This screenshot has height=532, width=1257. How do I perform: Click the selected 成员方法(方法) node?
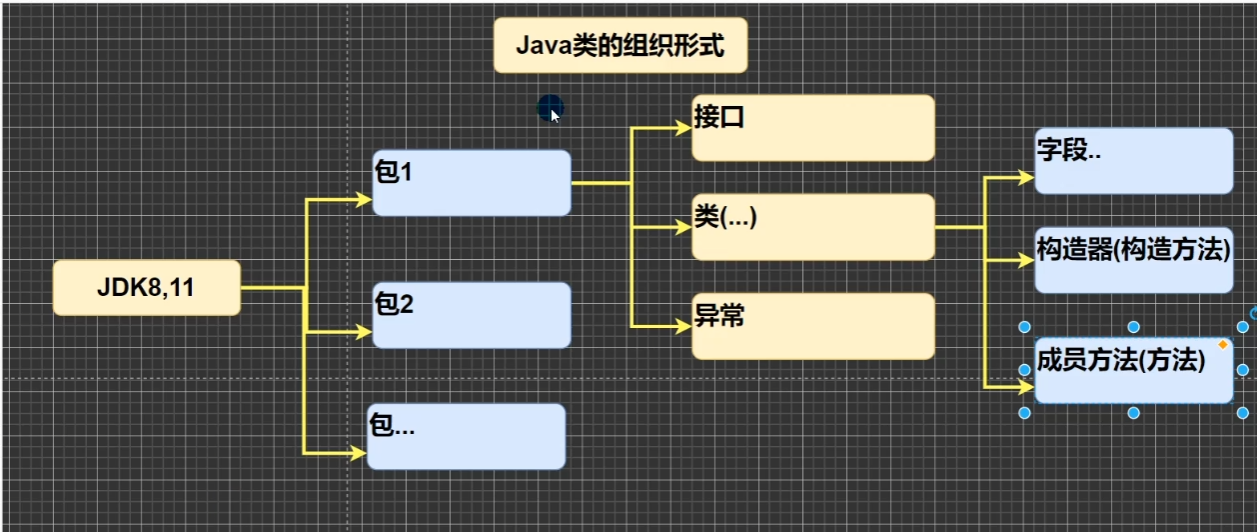pyautogui.click(x=1134, y=370)
